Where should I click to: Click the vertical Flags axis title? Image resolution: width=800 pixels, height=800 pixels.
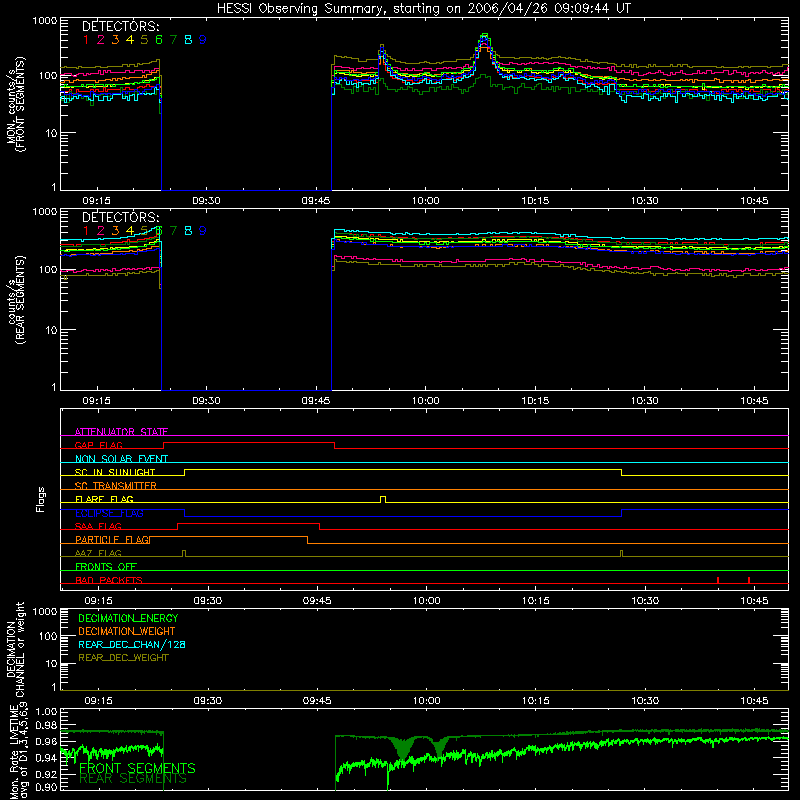pyautogui.click(x=41, y=499)
